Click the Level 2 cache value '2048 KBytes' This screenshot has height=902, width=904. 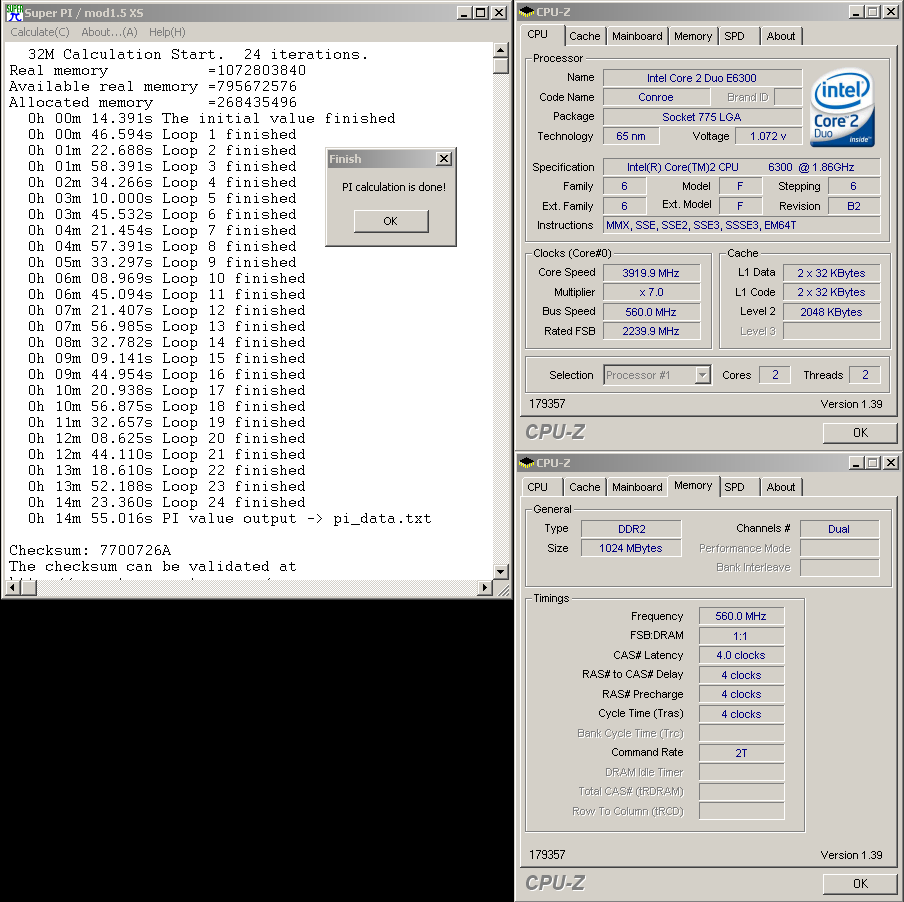coord(831,312)
